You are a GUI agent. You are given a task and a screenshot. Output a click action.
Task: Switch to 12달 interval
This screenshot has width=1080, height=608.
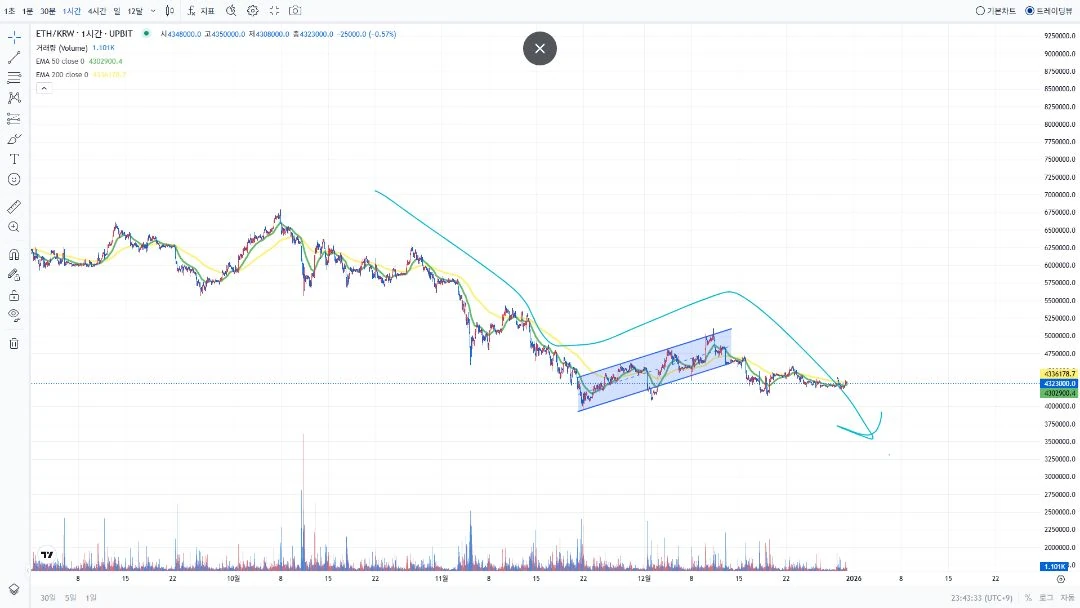coord(135,11)
